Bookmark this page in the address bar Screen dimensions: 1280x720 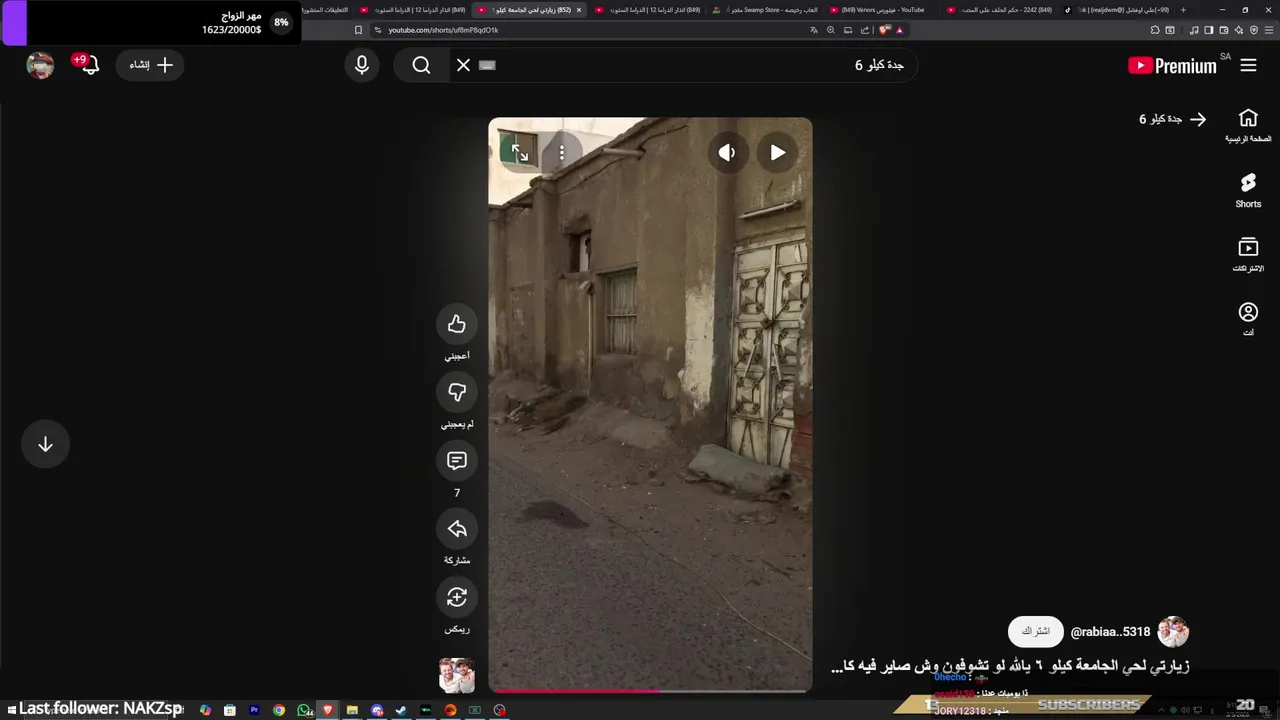pyautogui.click(x=358, y=30)
